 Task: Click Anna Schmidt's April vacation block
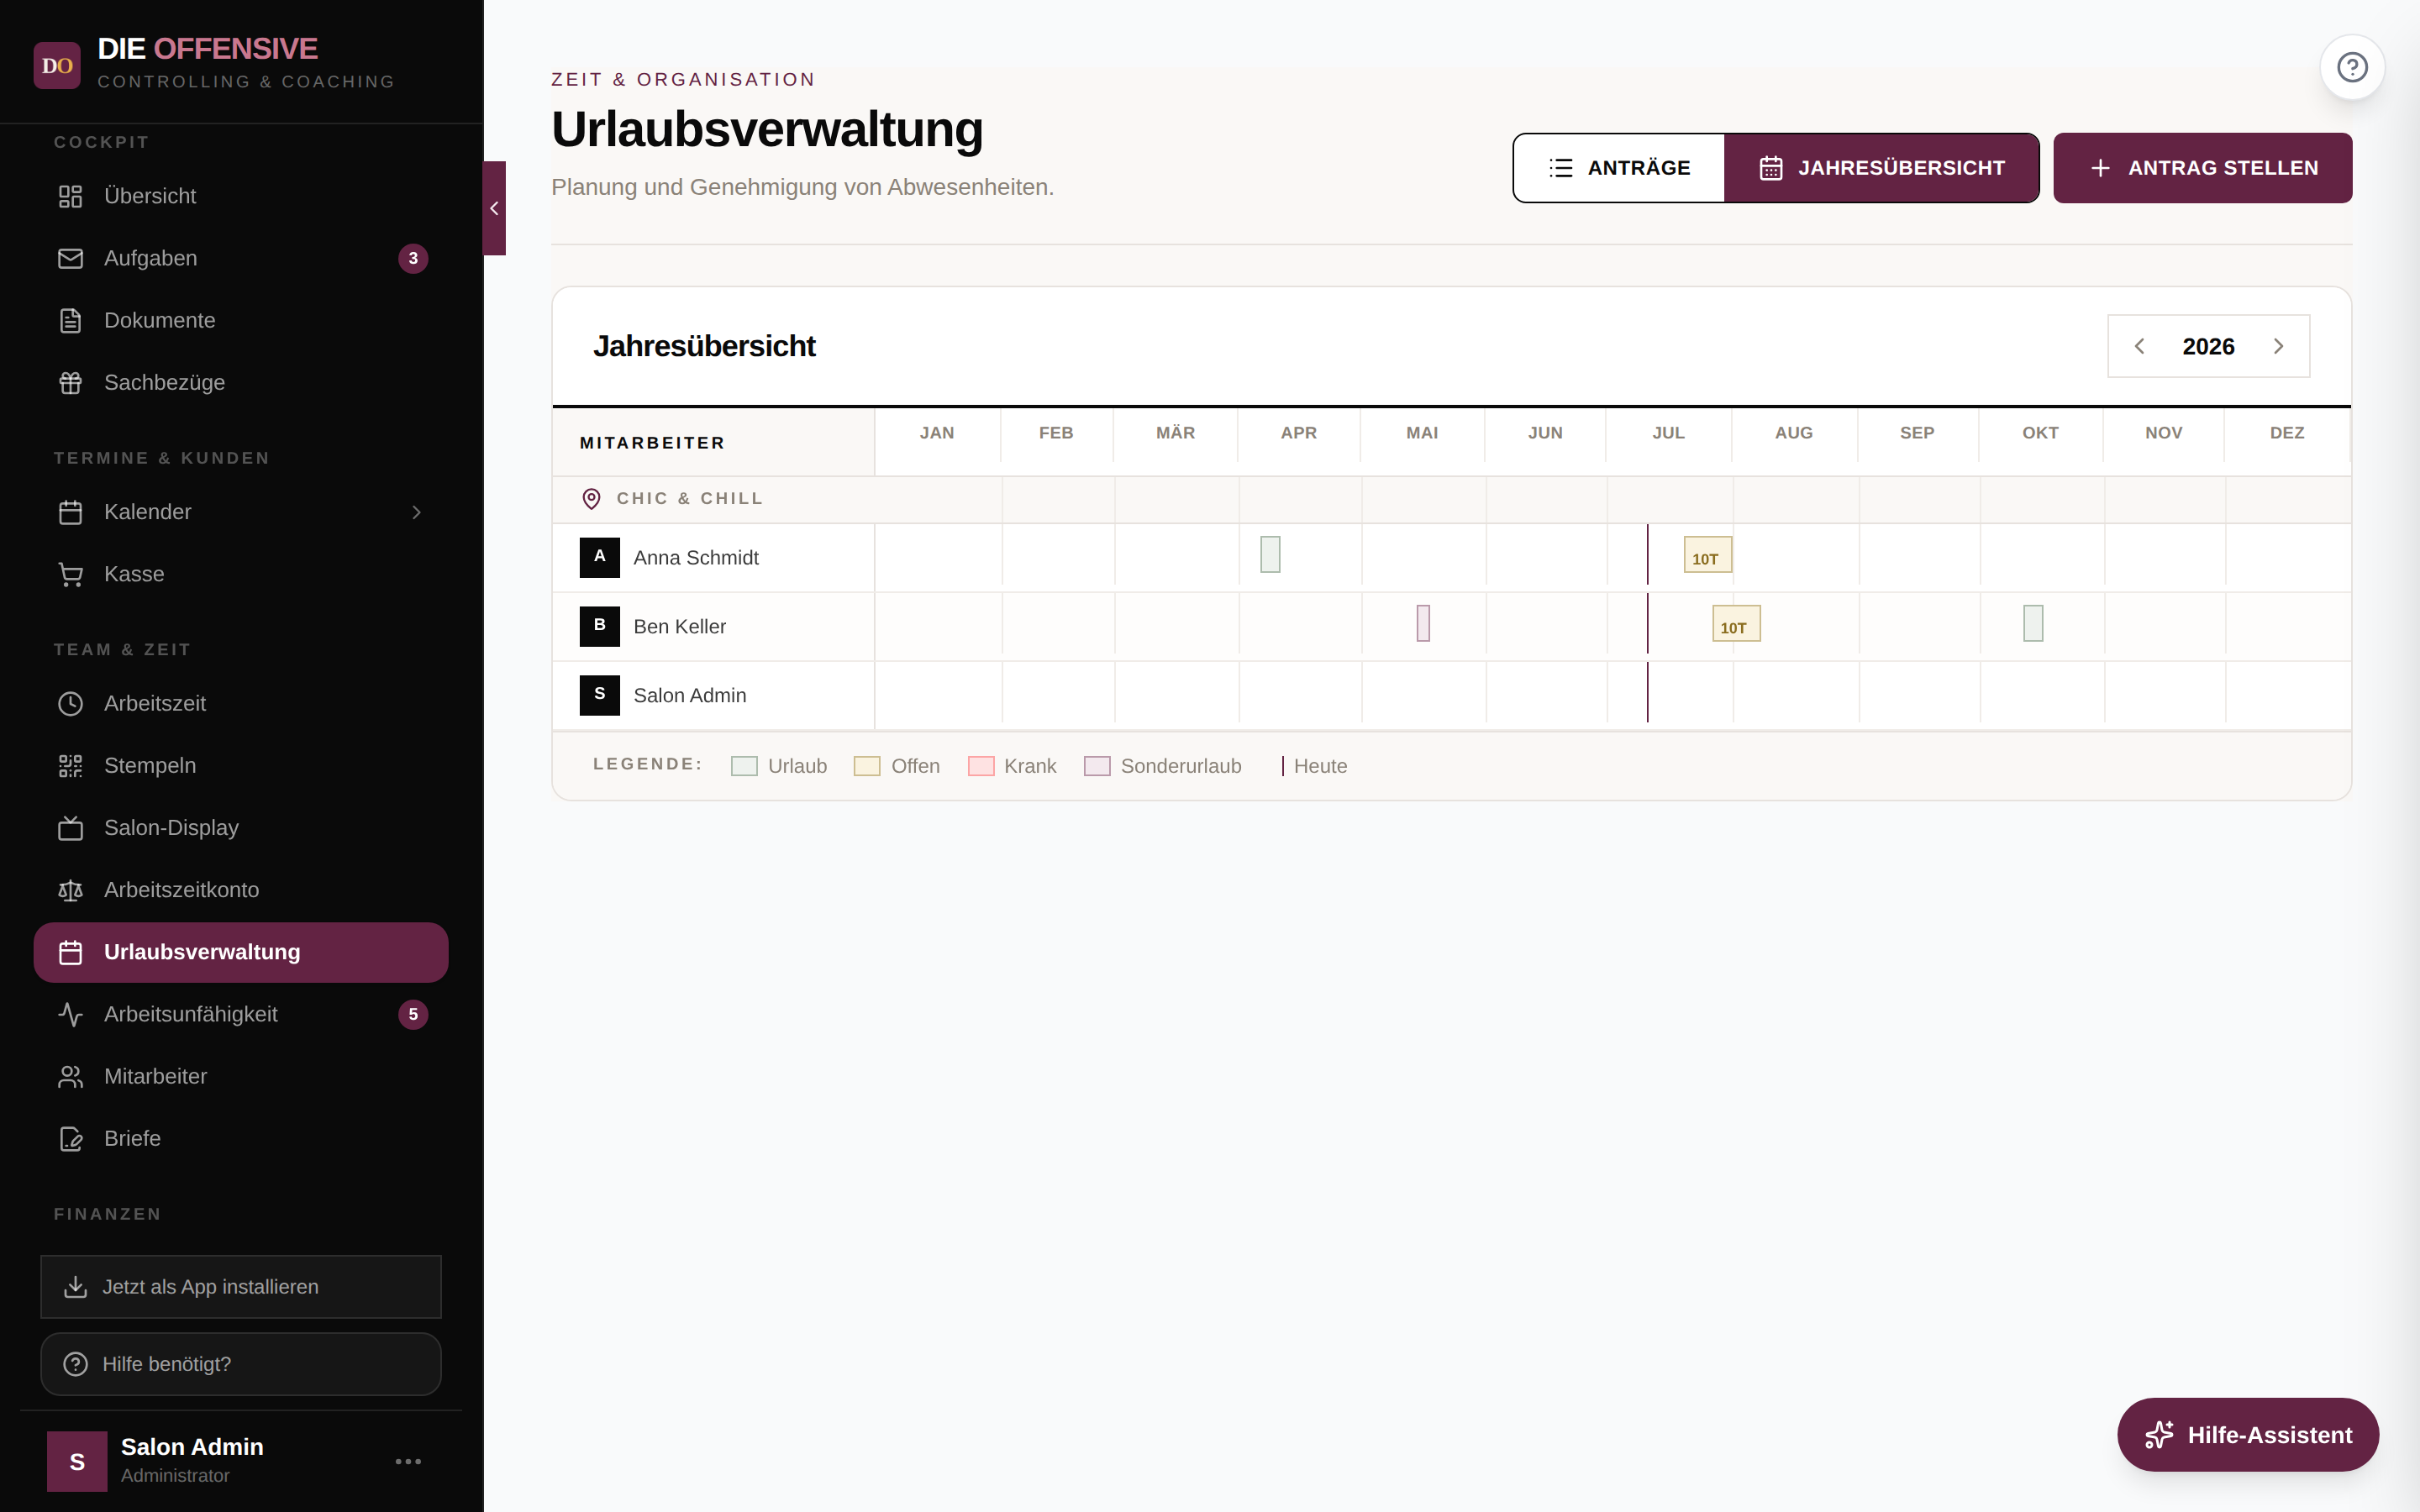click(x=1270, y=554)
